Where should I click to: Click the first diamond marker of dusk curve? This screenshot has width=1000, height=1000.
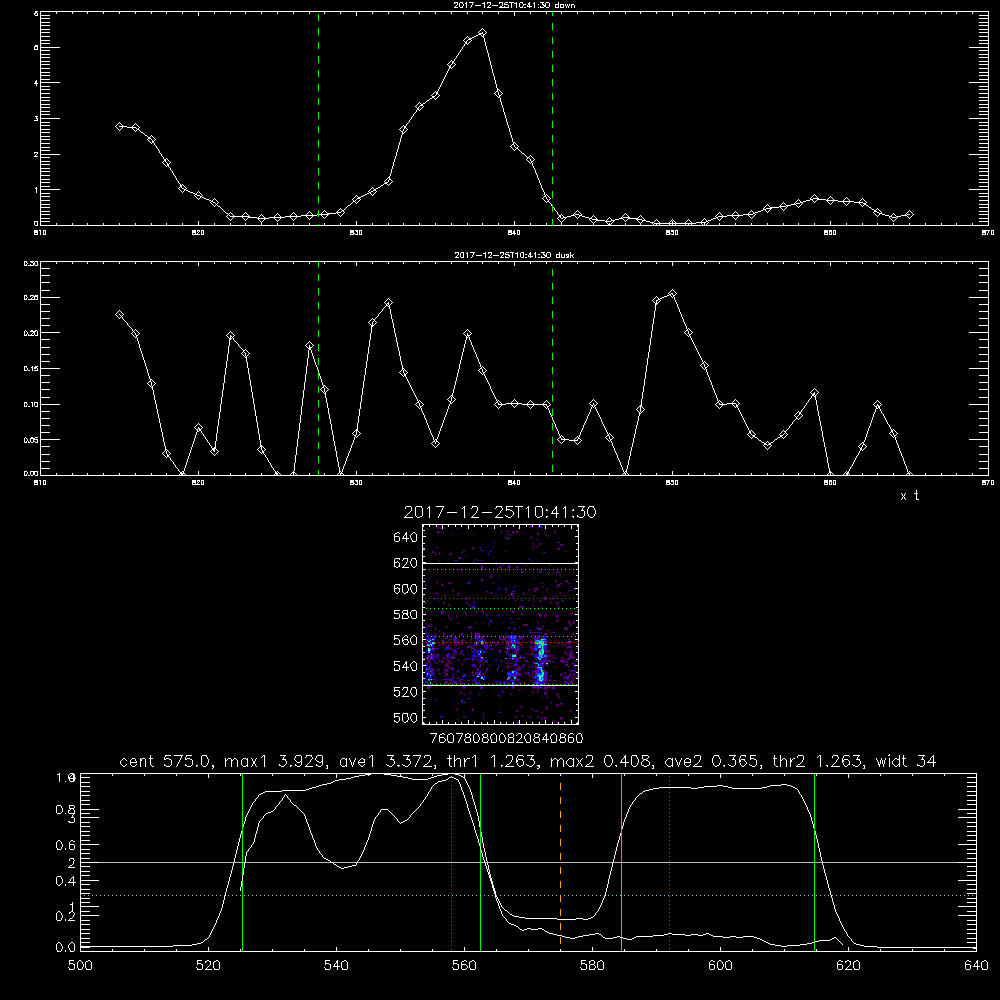click(119, 314)
